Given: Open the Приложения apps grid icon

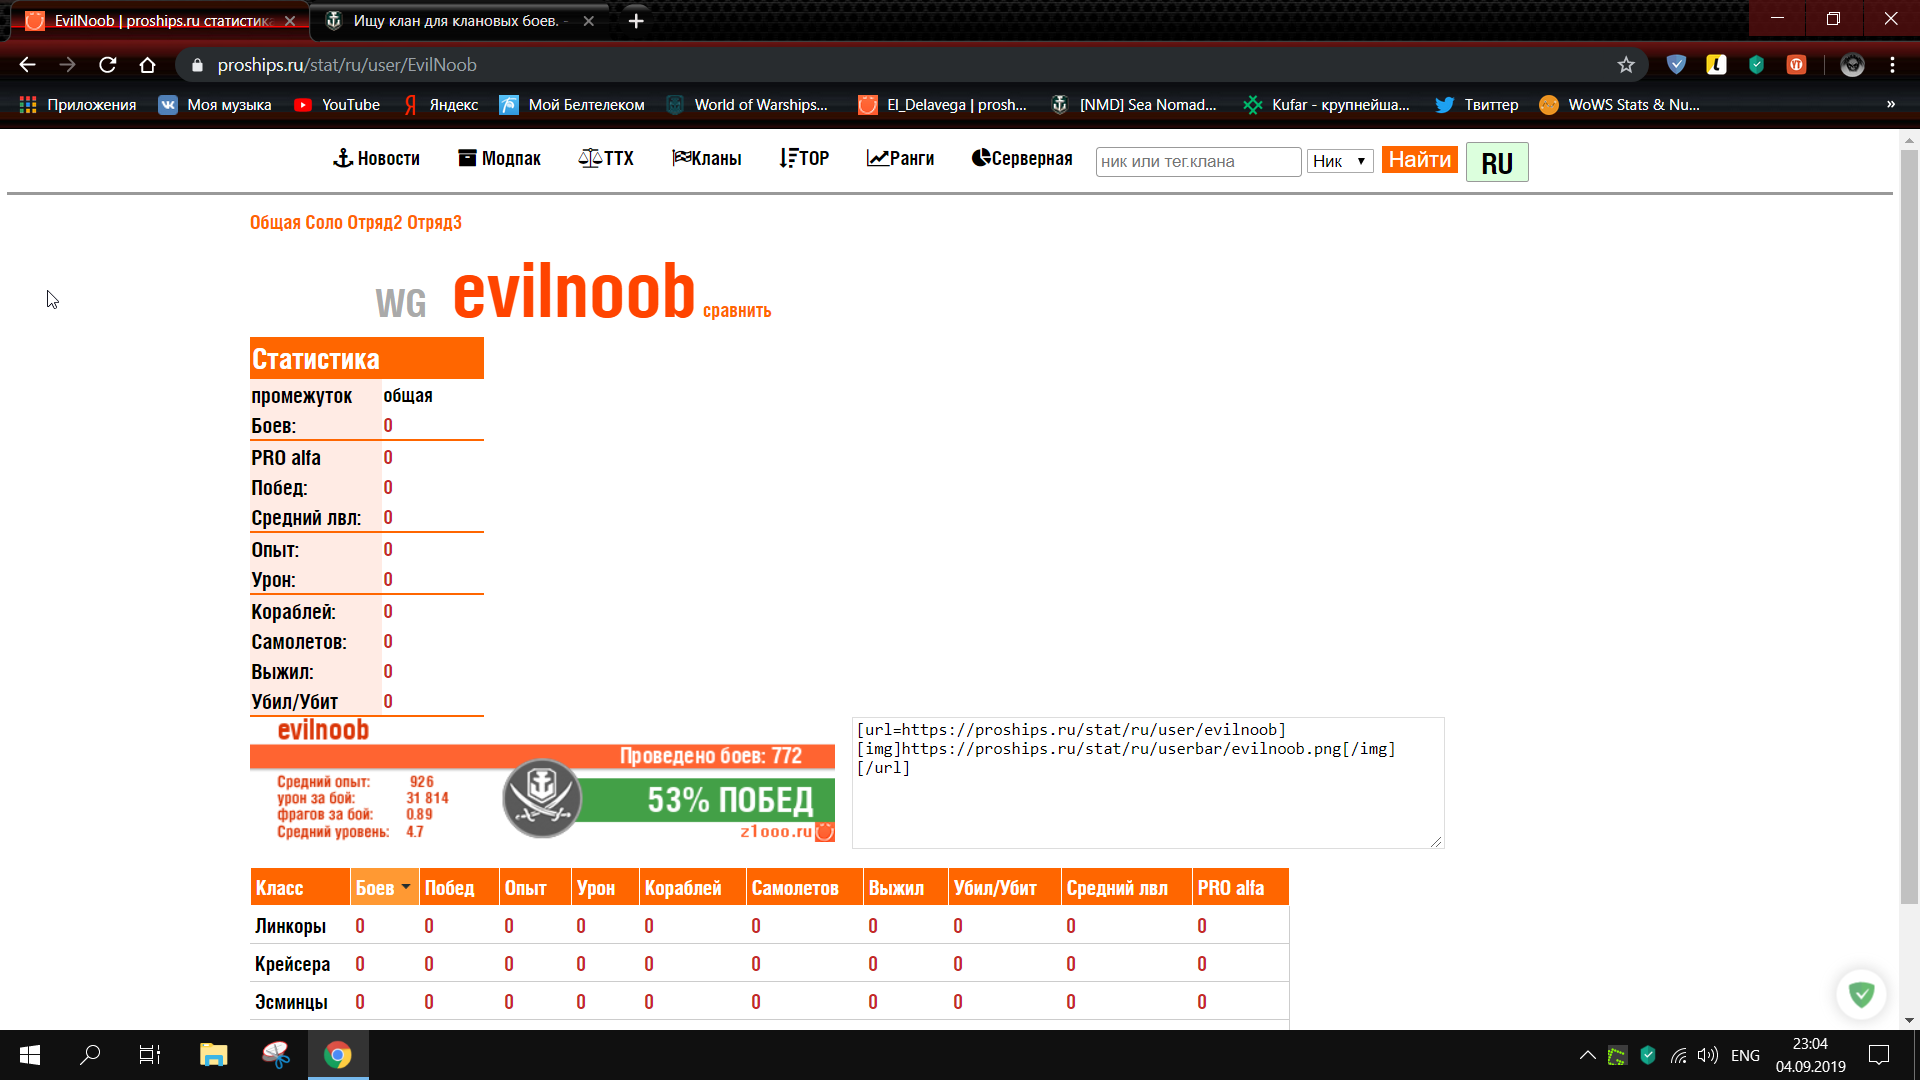Looking at the screenshot, I should 28,105.
